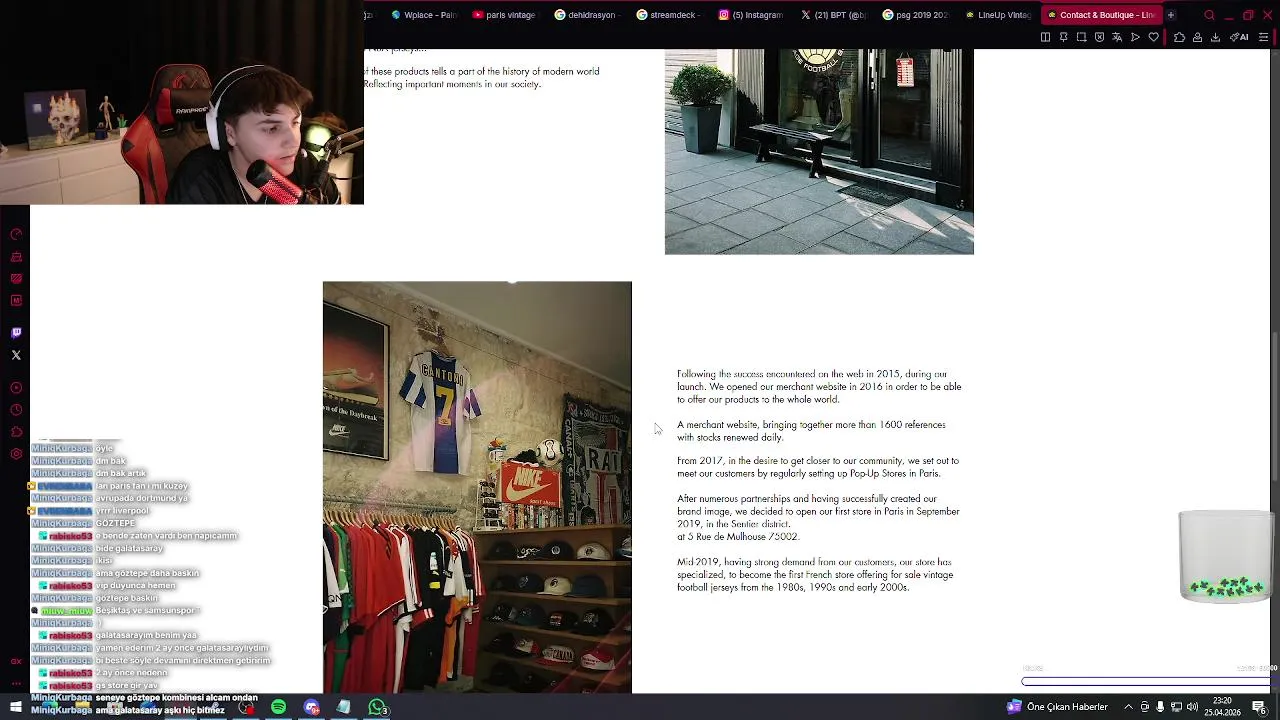1280x720 pixels.
Task: Click paragraph starting 'Following the success'
Action: 819,387
